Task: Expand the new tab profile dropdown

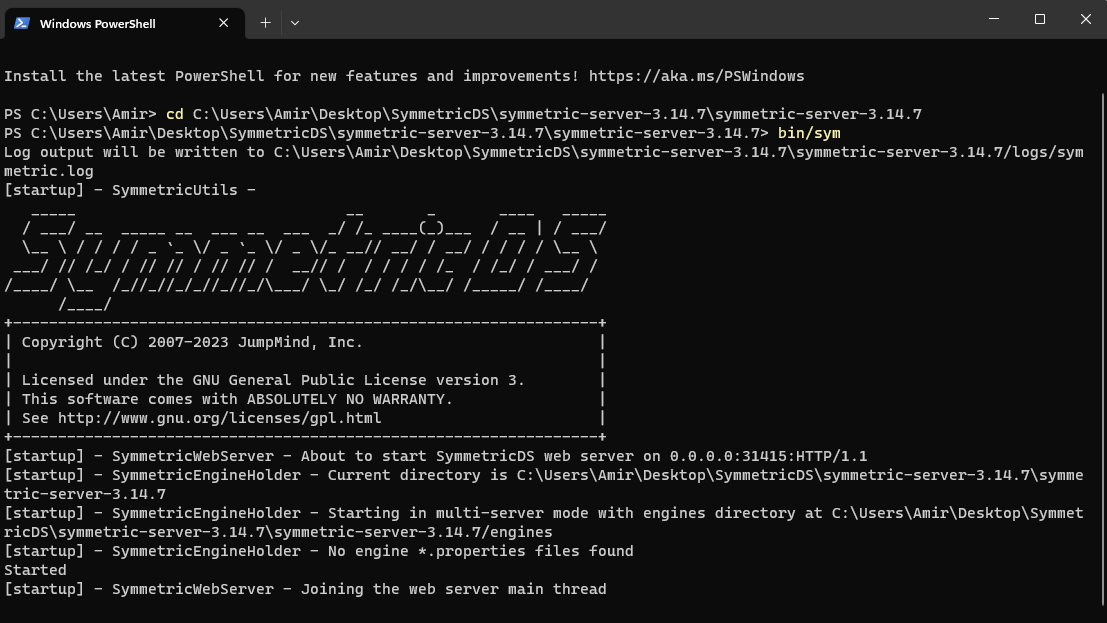Action: (x=295, y=22)
